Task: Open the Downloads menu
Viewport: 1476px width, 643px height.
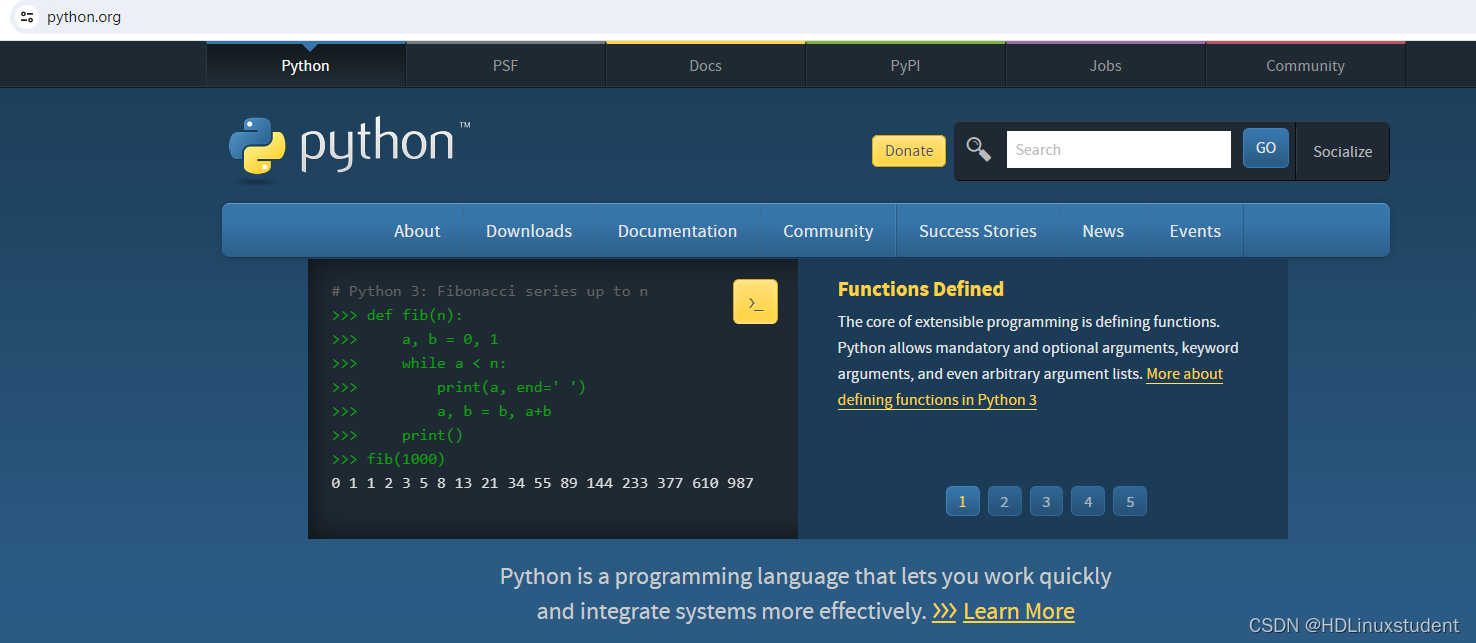Action: [529, 231]
